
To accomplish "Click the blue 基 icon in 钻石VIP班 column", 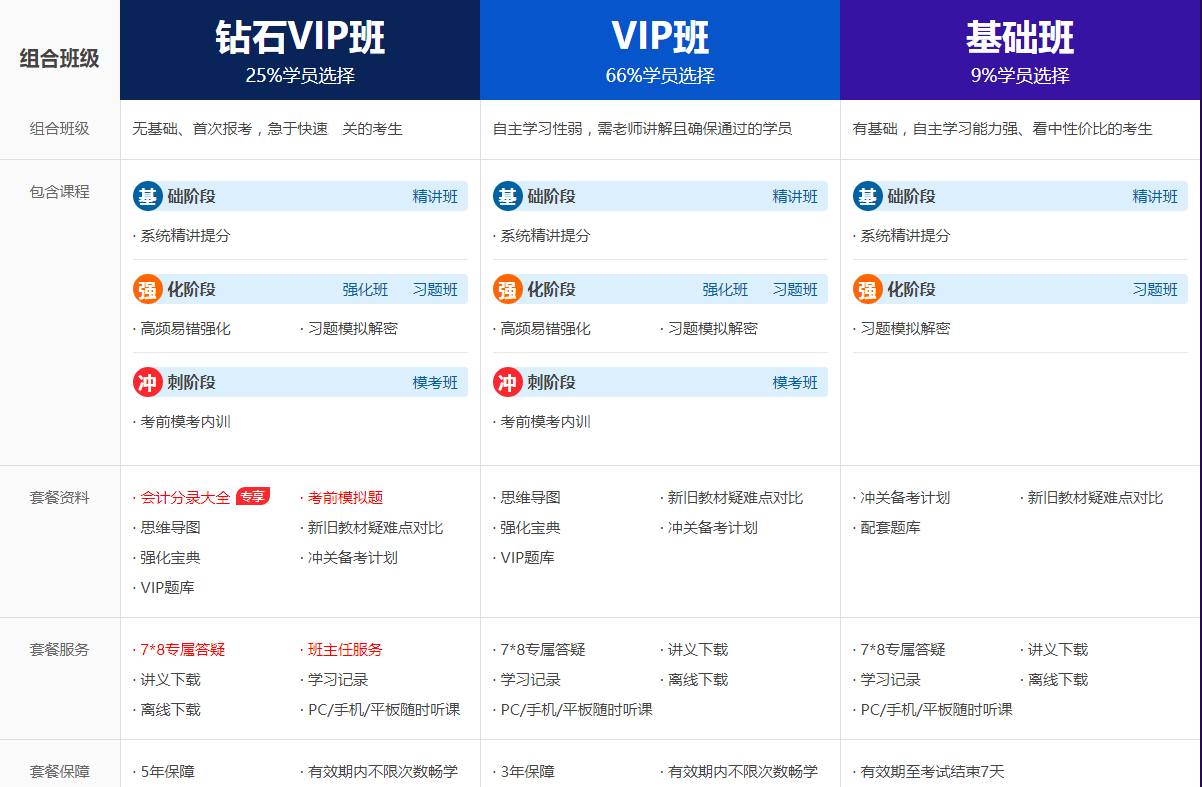I will point(147,196).
